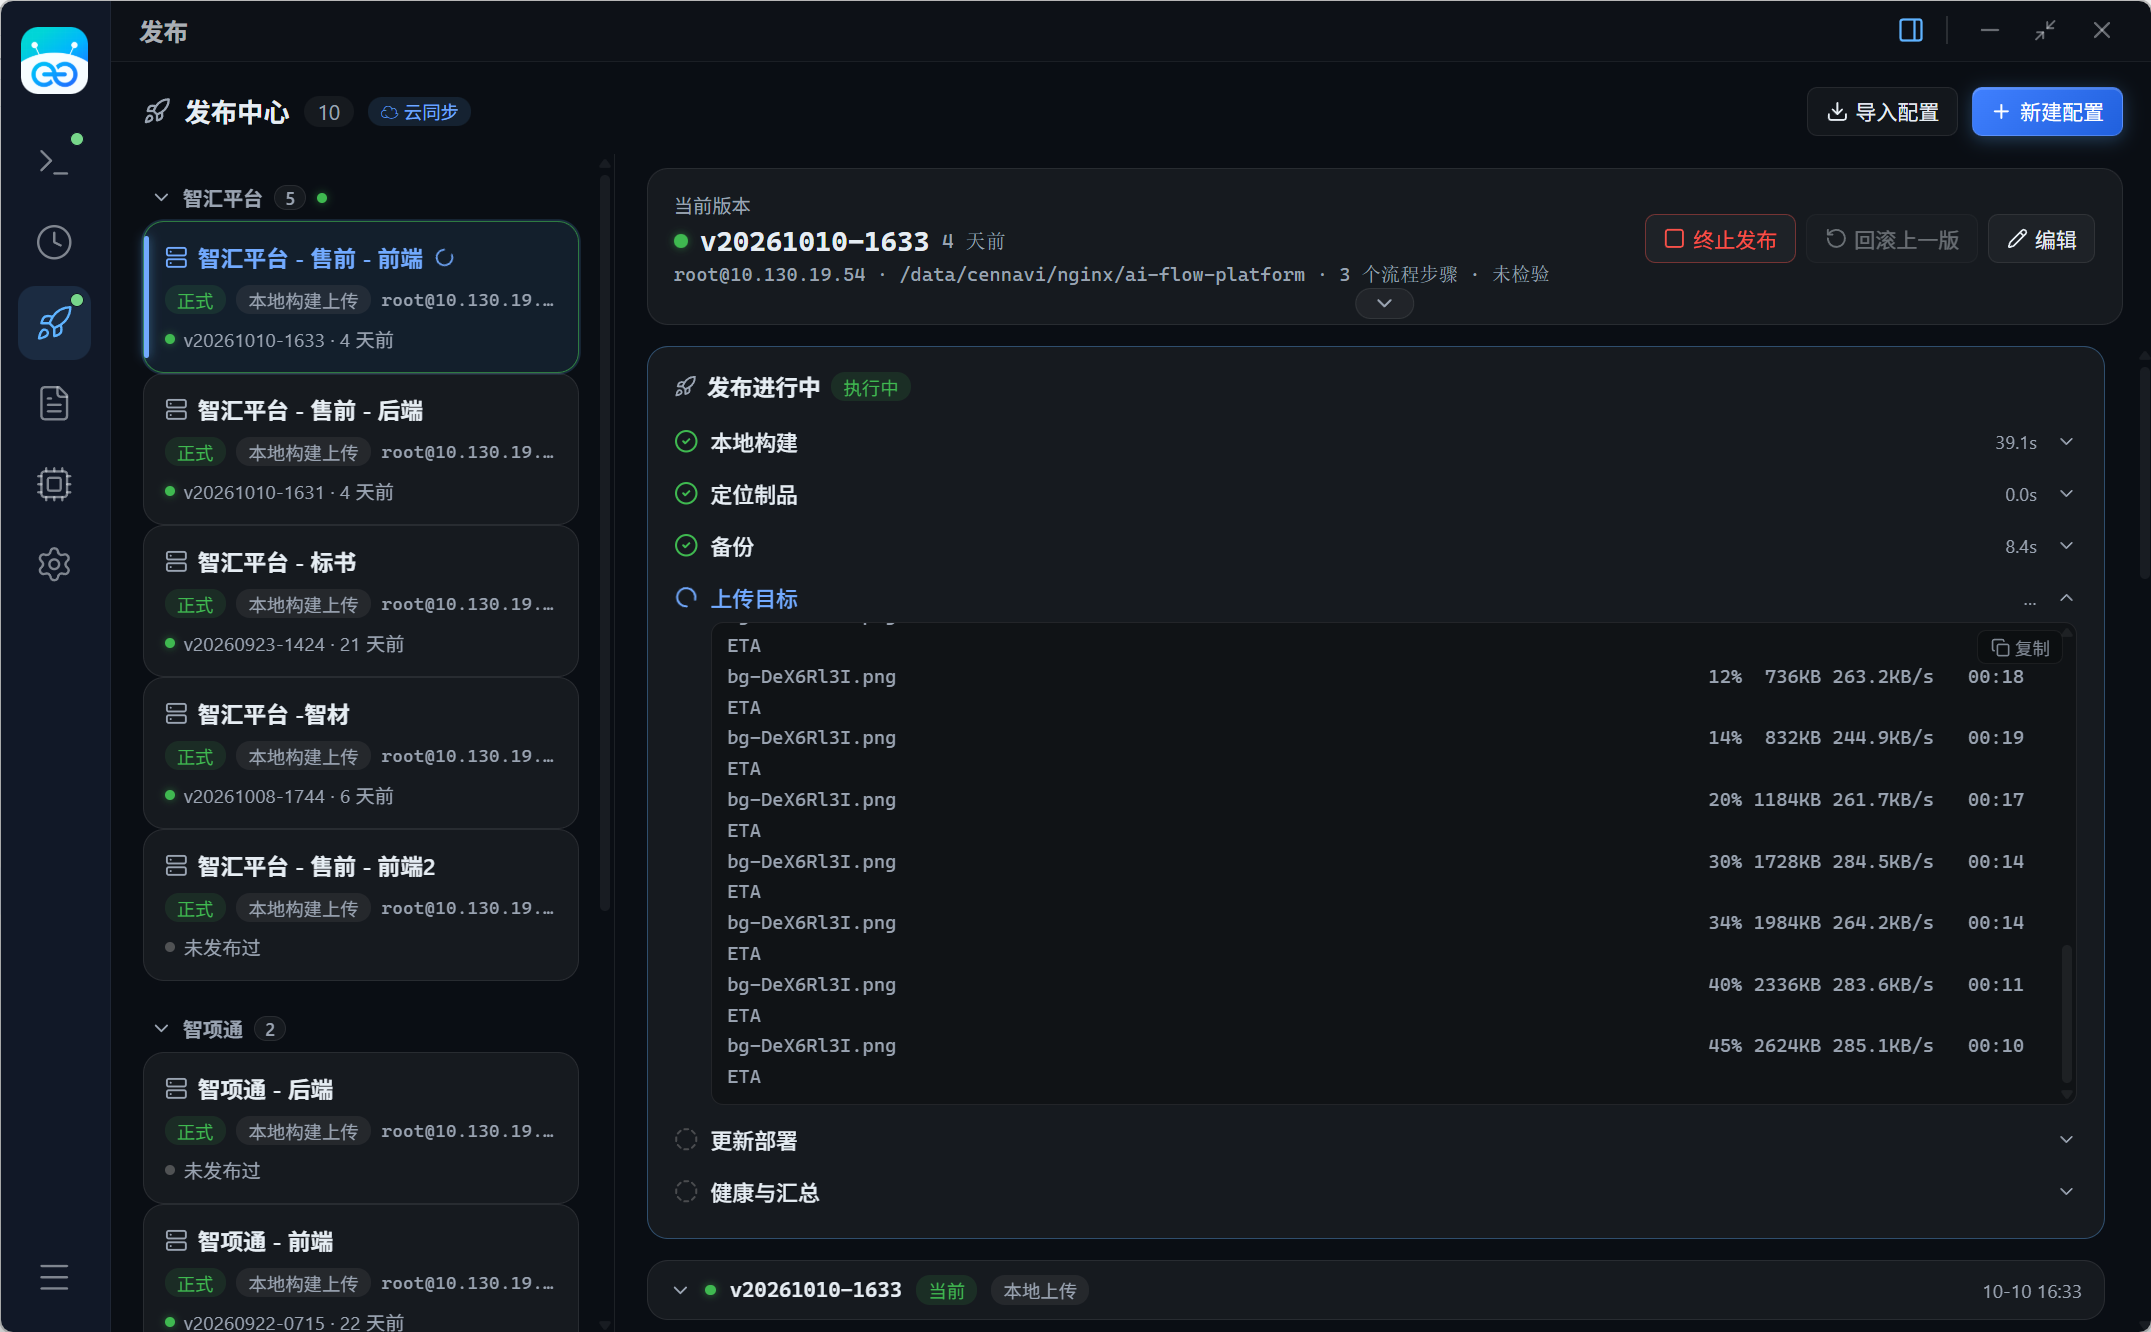Click the upload log scrollbar
Image resolution: width=2151 pixels, height=1332 pixels.
[x=2066, y=1012]
